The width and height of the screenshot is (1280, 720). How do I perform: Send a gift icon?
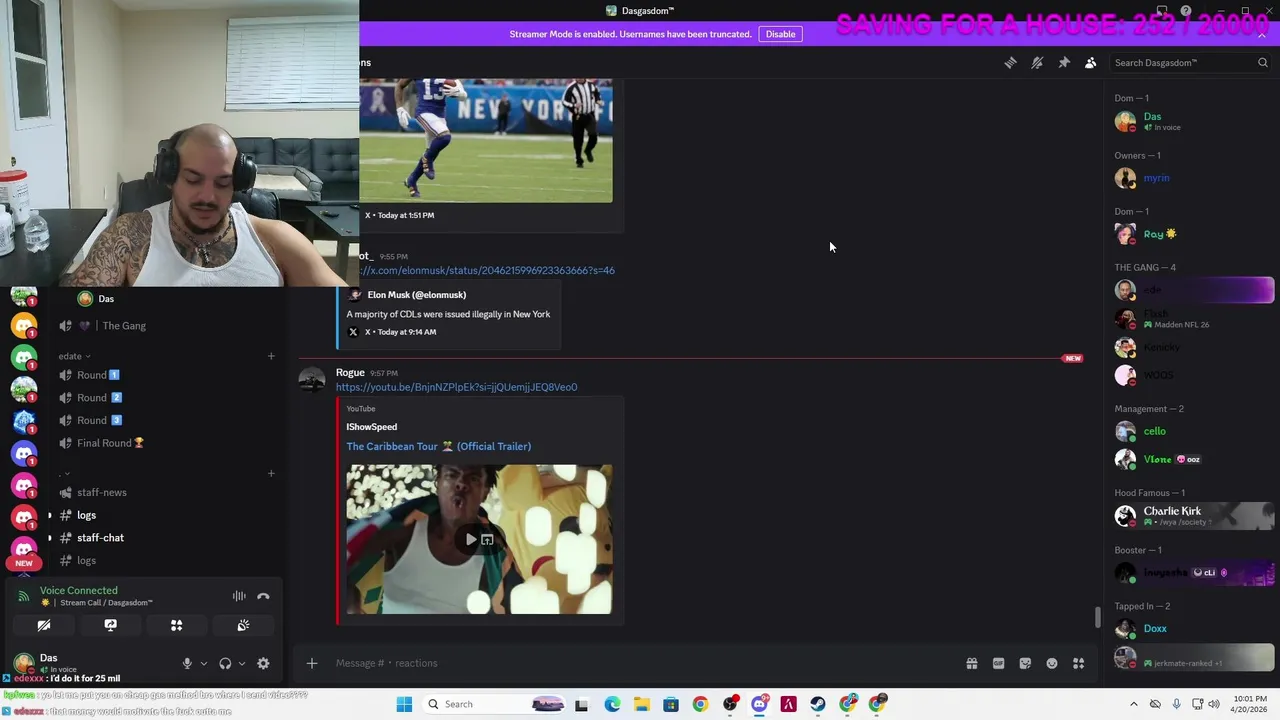[x=971, y=663]
